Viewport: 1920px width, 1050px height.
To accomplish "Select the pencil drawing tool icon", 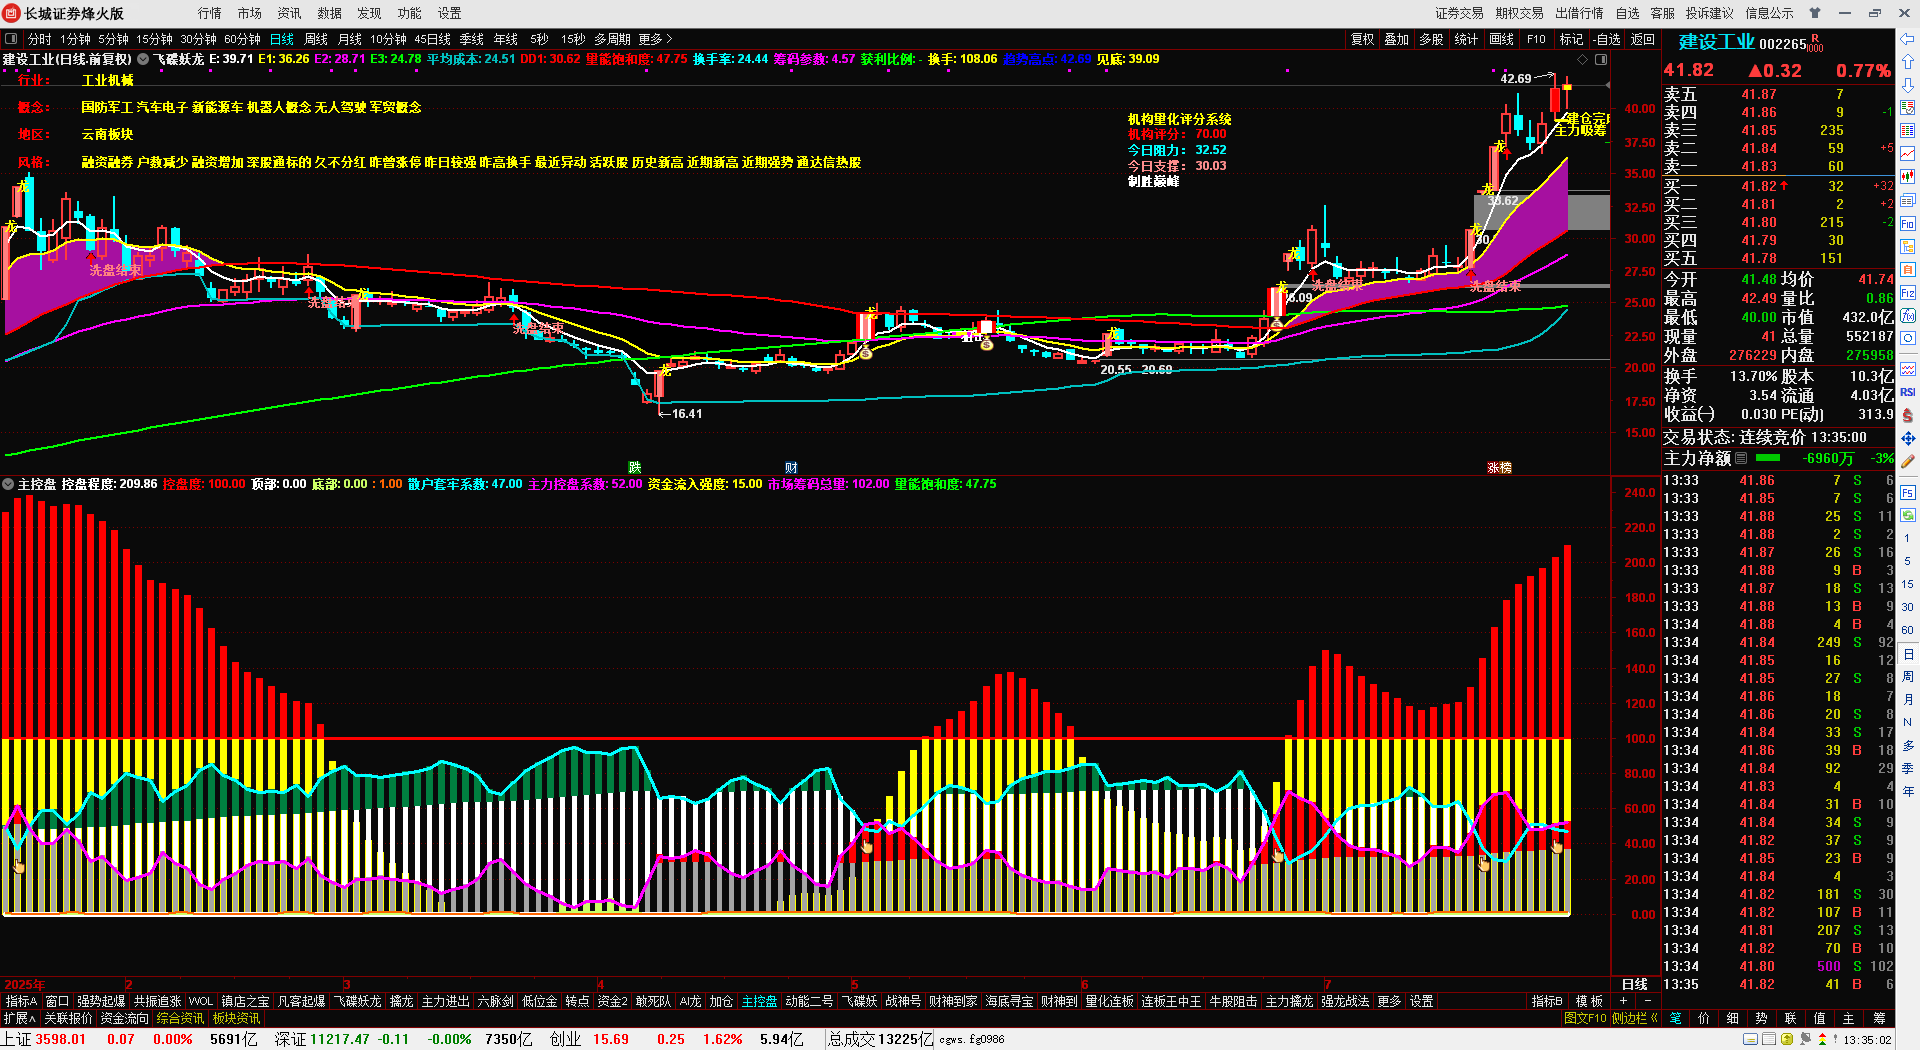I will click(1908, 461).
